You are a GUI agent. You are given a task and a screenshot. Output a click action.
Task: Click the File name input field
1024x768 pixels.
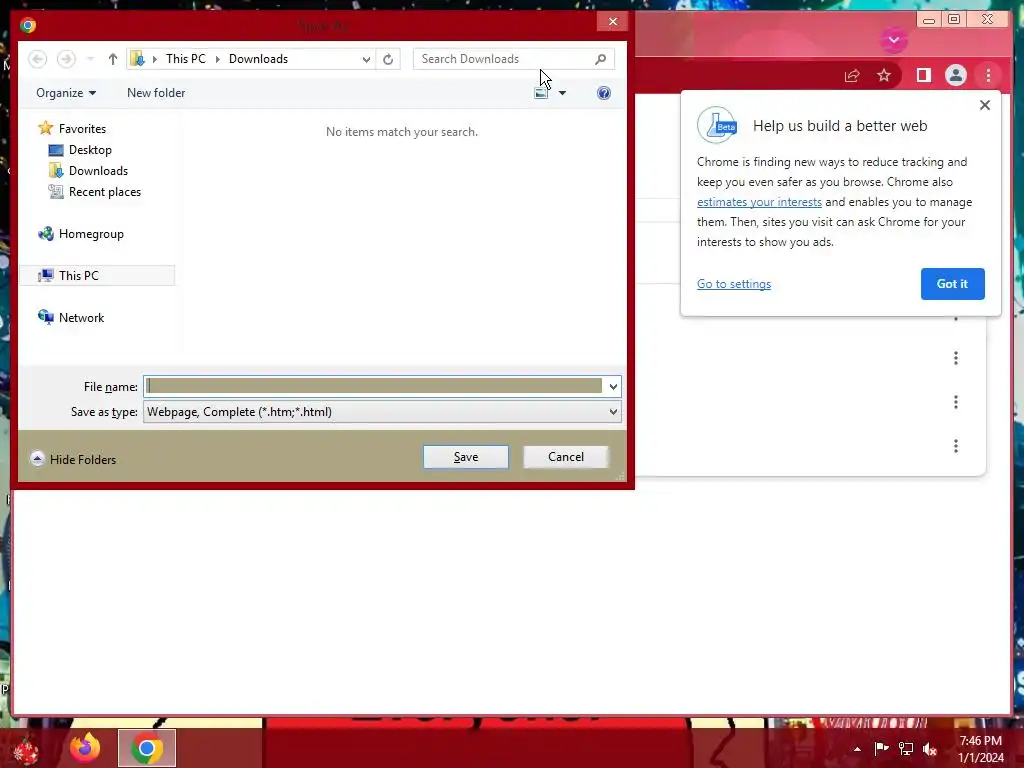(x=374, y=386)
